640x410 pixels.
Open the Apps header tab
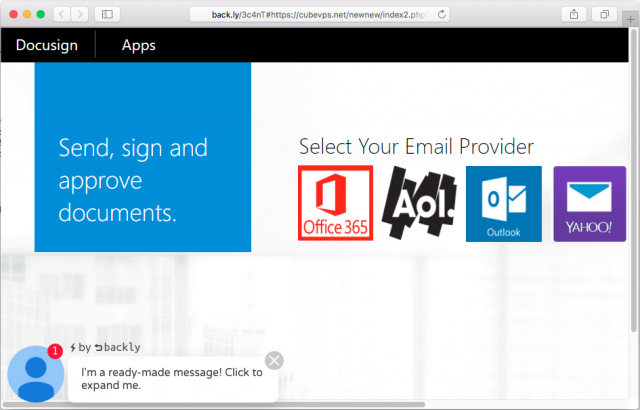(139, 45)
